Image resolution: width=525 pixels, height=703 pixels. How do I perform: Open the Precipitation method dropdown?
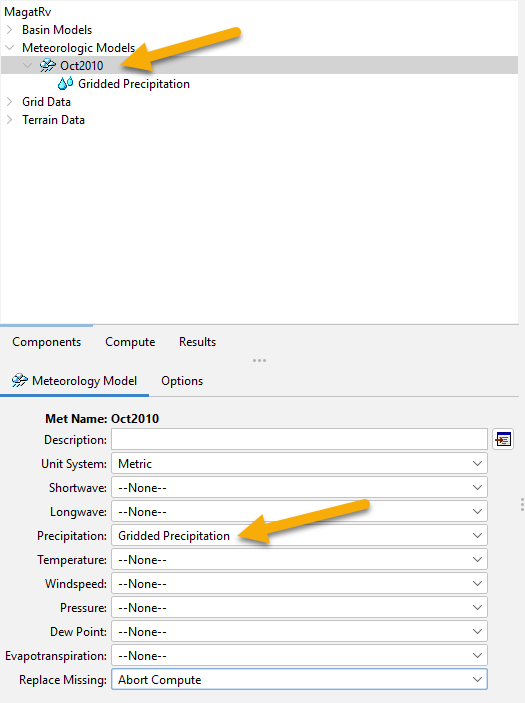point(299,535)
